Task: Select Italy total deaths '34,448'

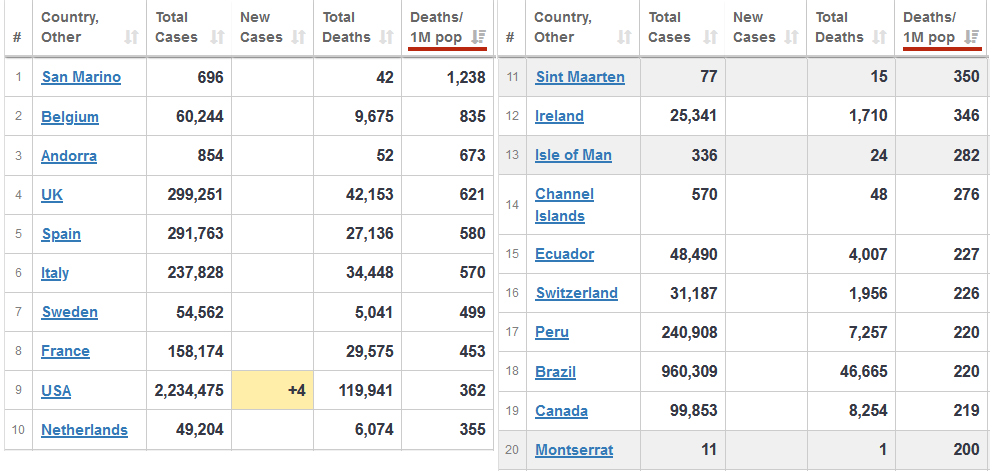Action: (369, 273)
